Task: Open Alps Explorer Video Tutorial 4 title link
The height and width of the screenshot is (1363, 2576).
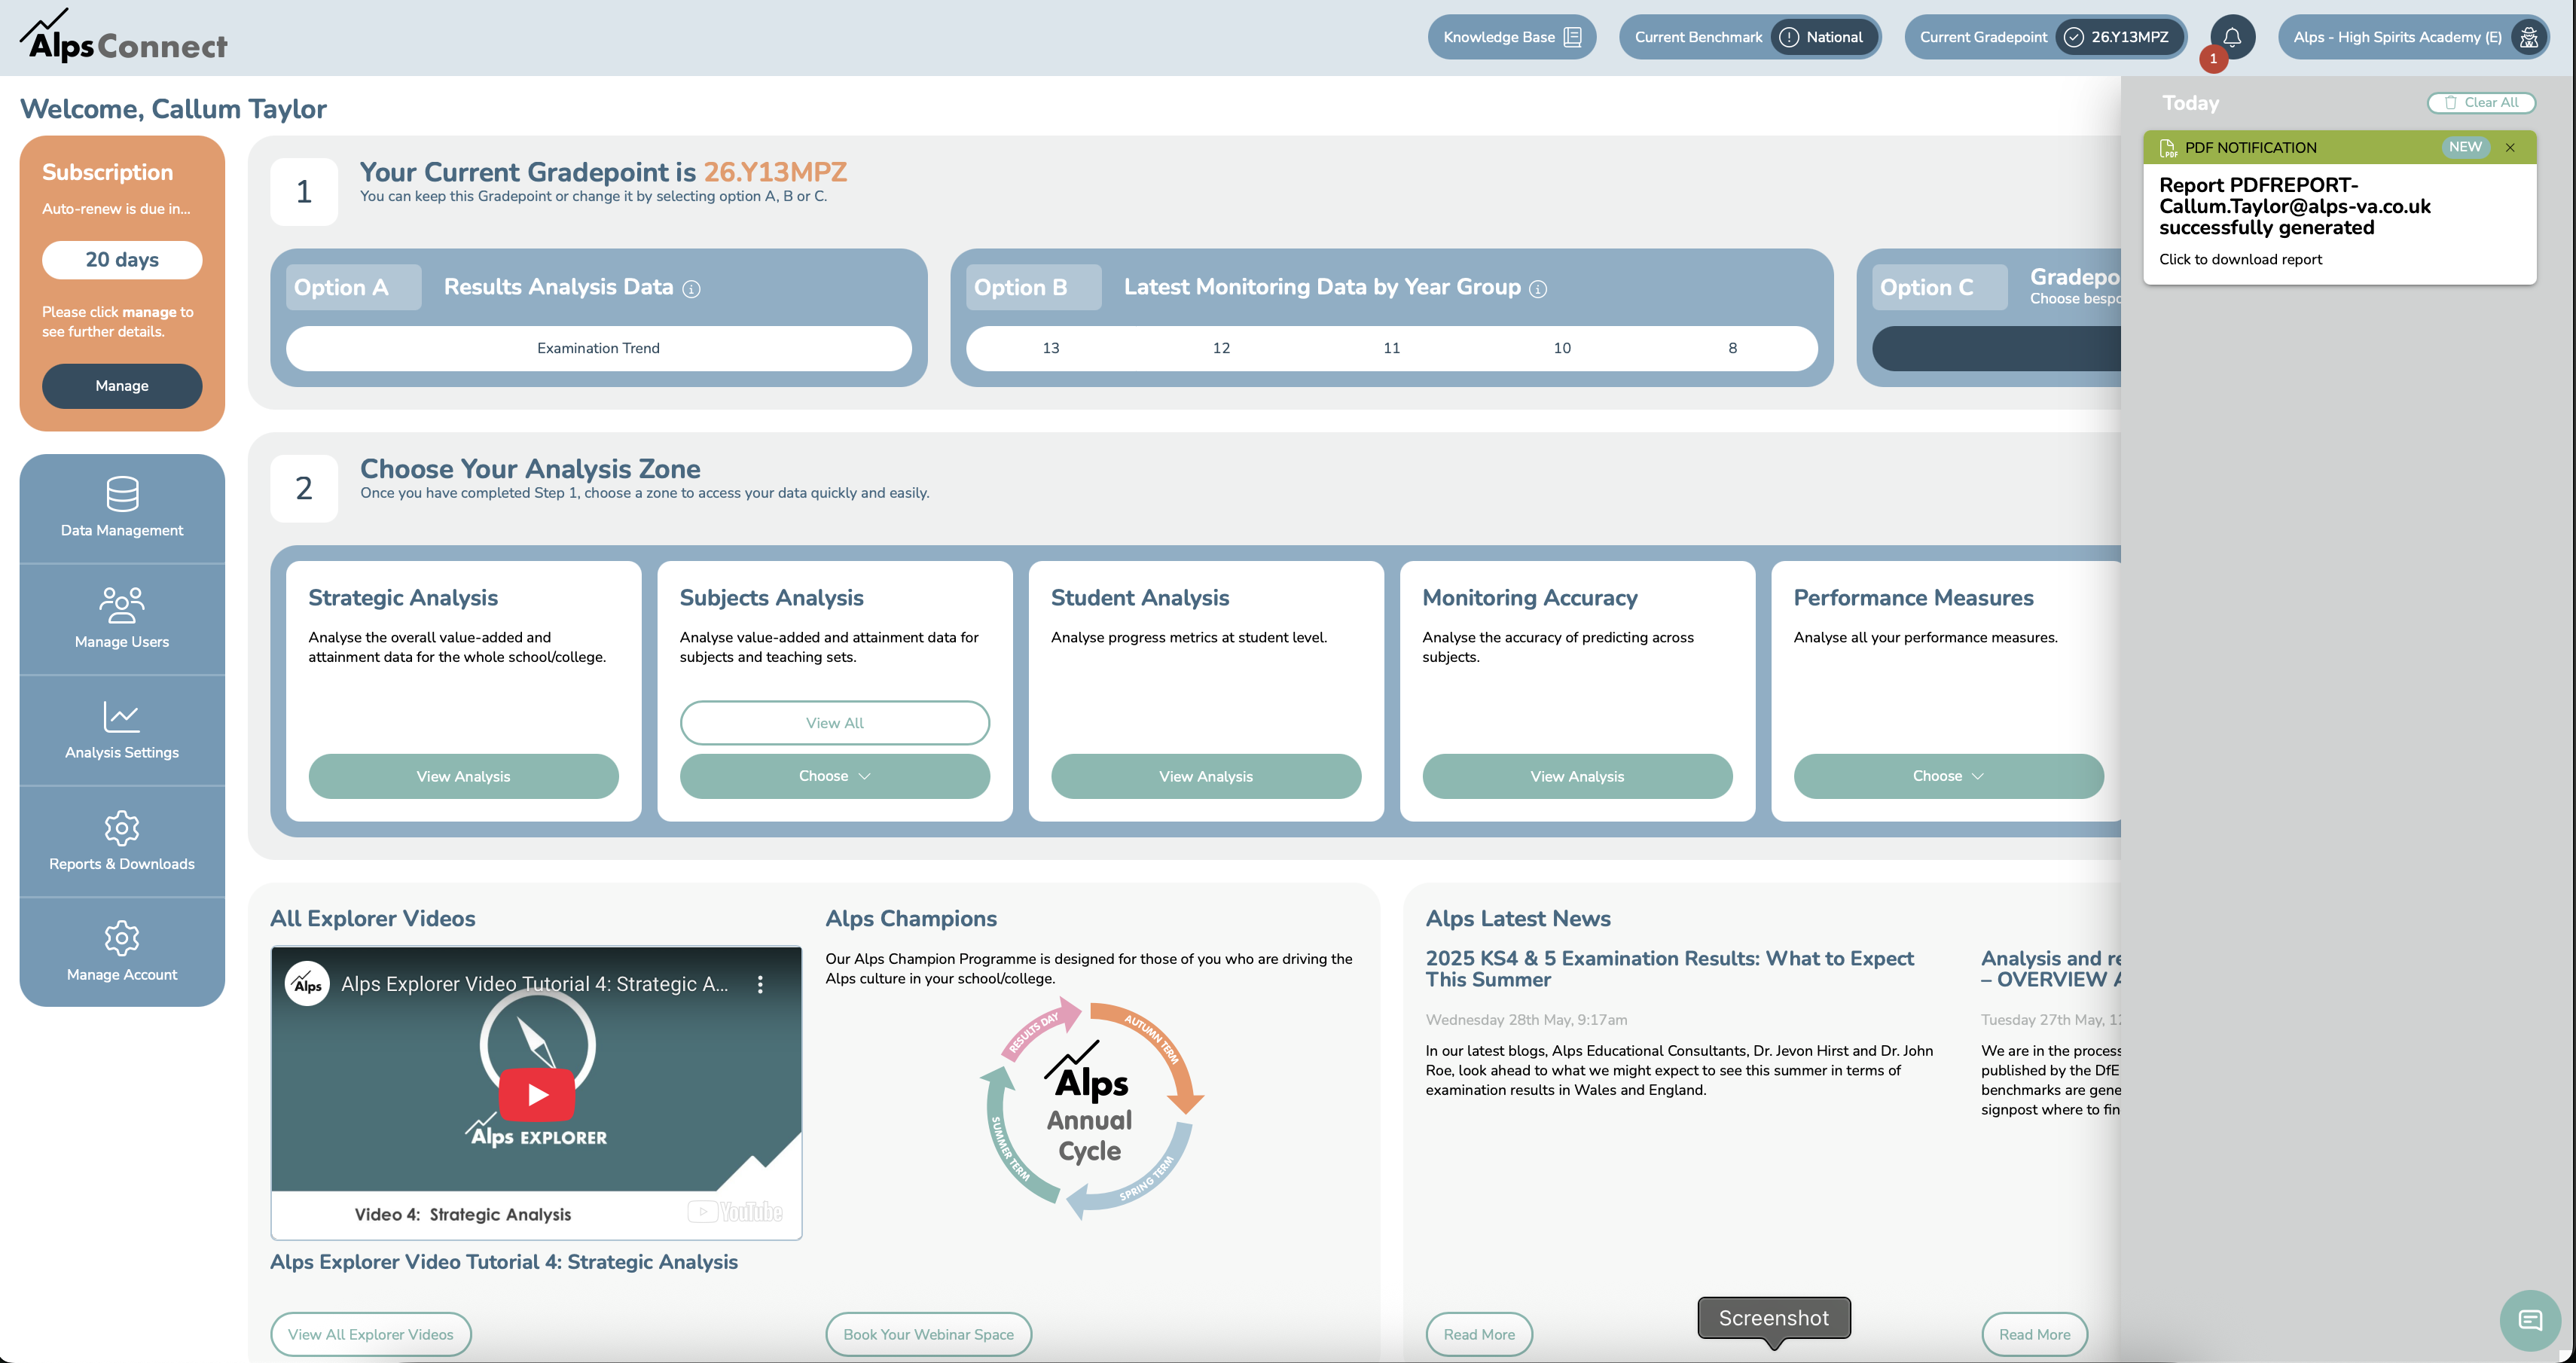Action: click(504, 1262)
